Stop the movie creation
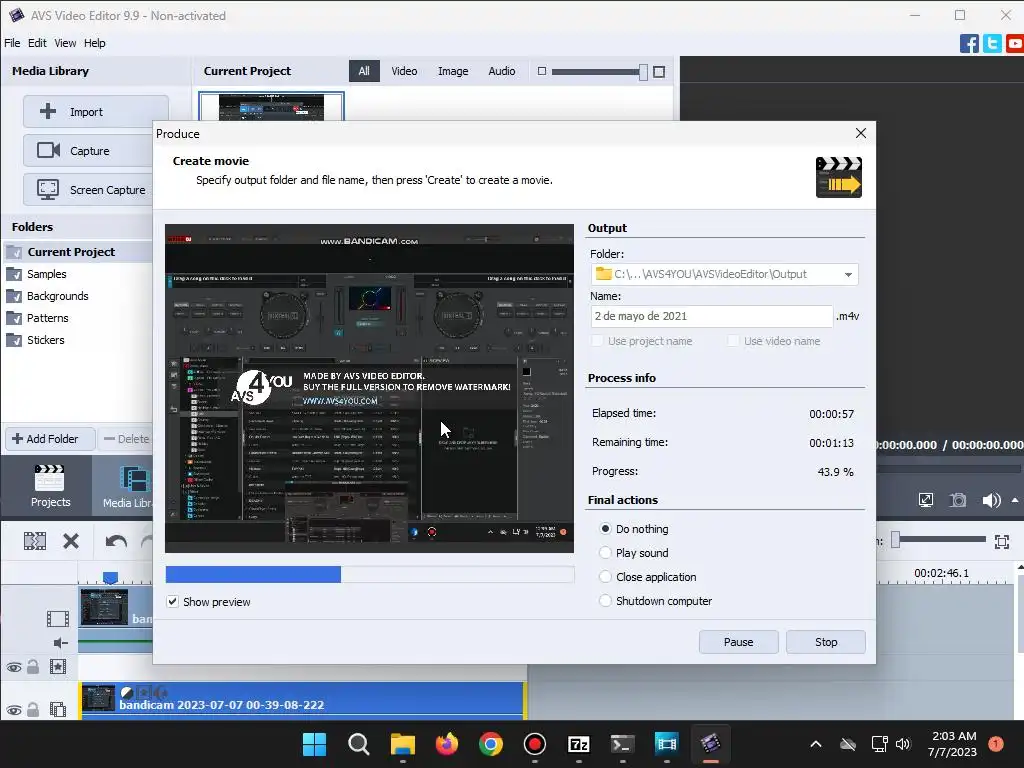The height and width of the screenshot is (768, 1024). click(x=826, y=642)
